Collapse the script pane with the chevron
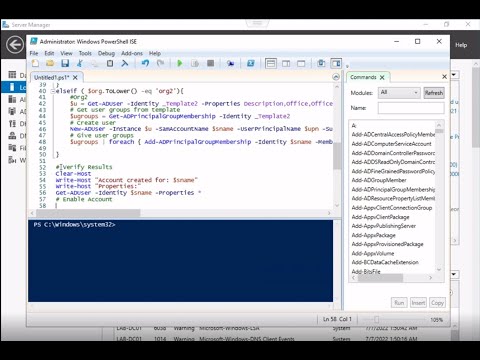The image size is (480, 360). [x=336, y=77]
